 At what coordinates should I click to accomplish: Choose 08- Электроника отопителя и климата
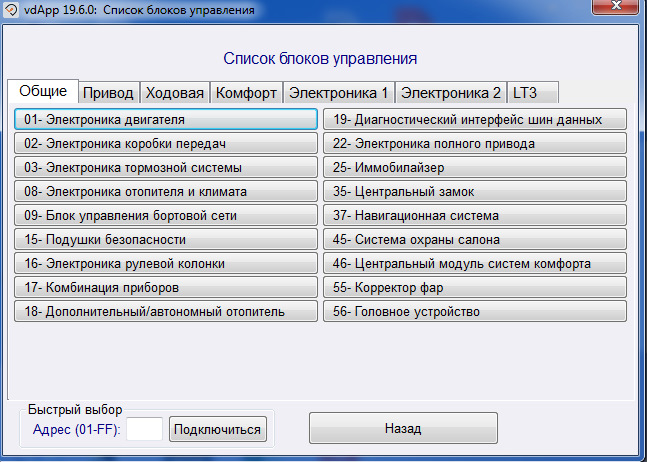point(166,191)
